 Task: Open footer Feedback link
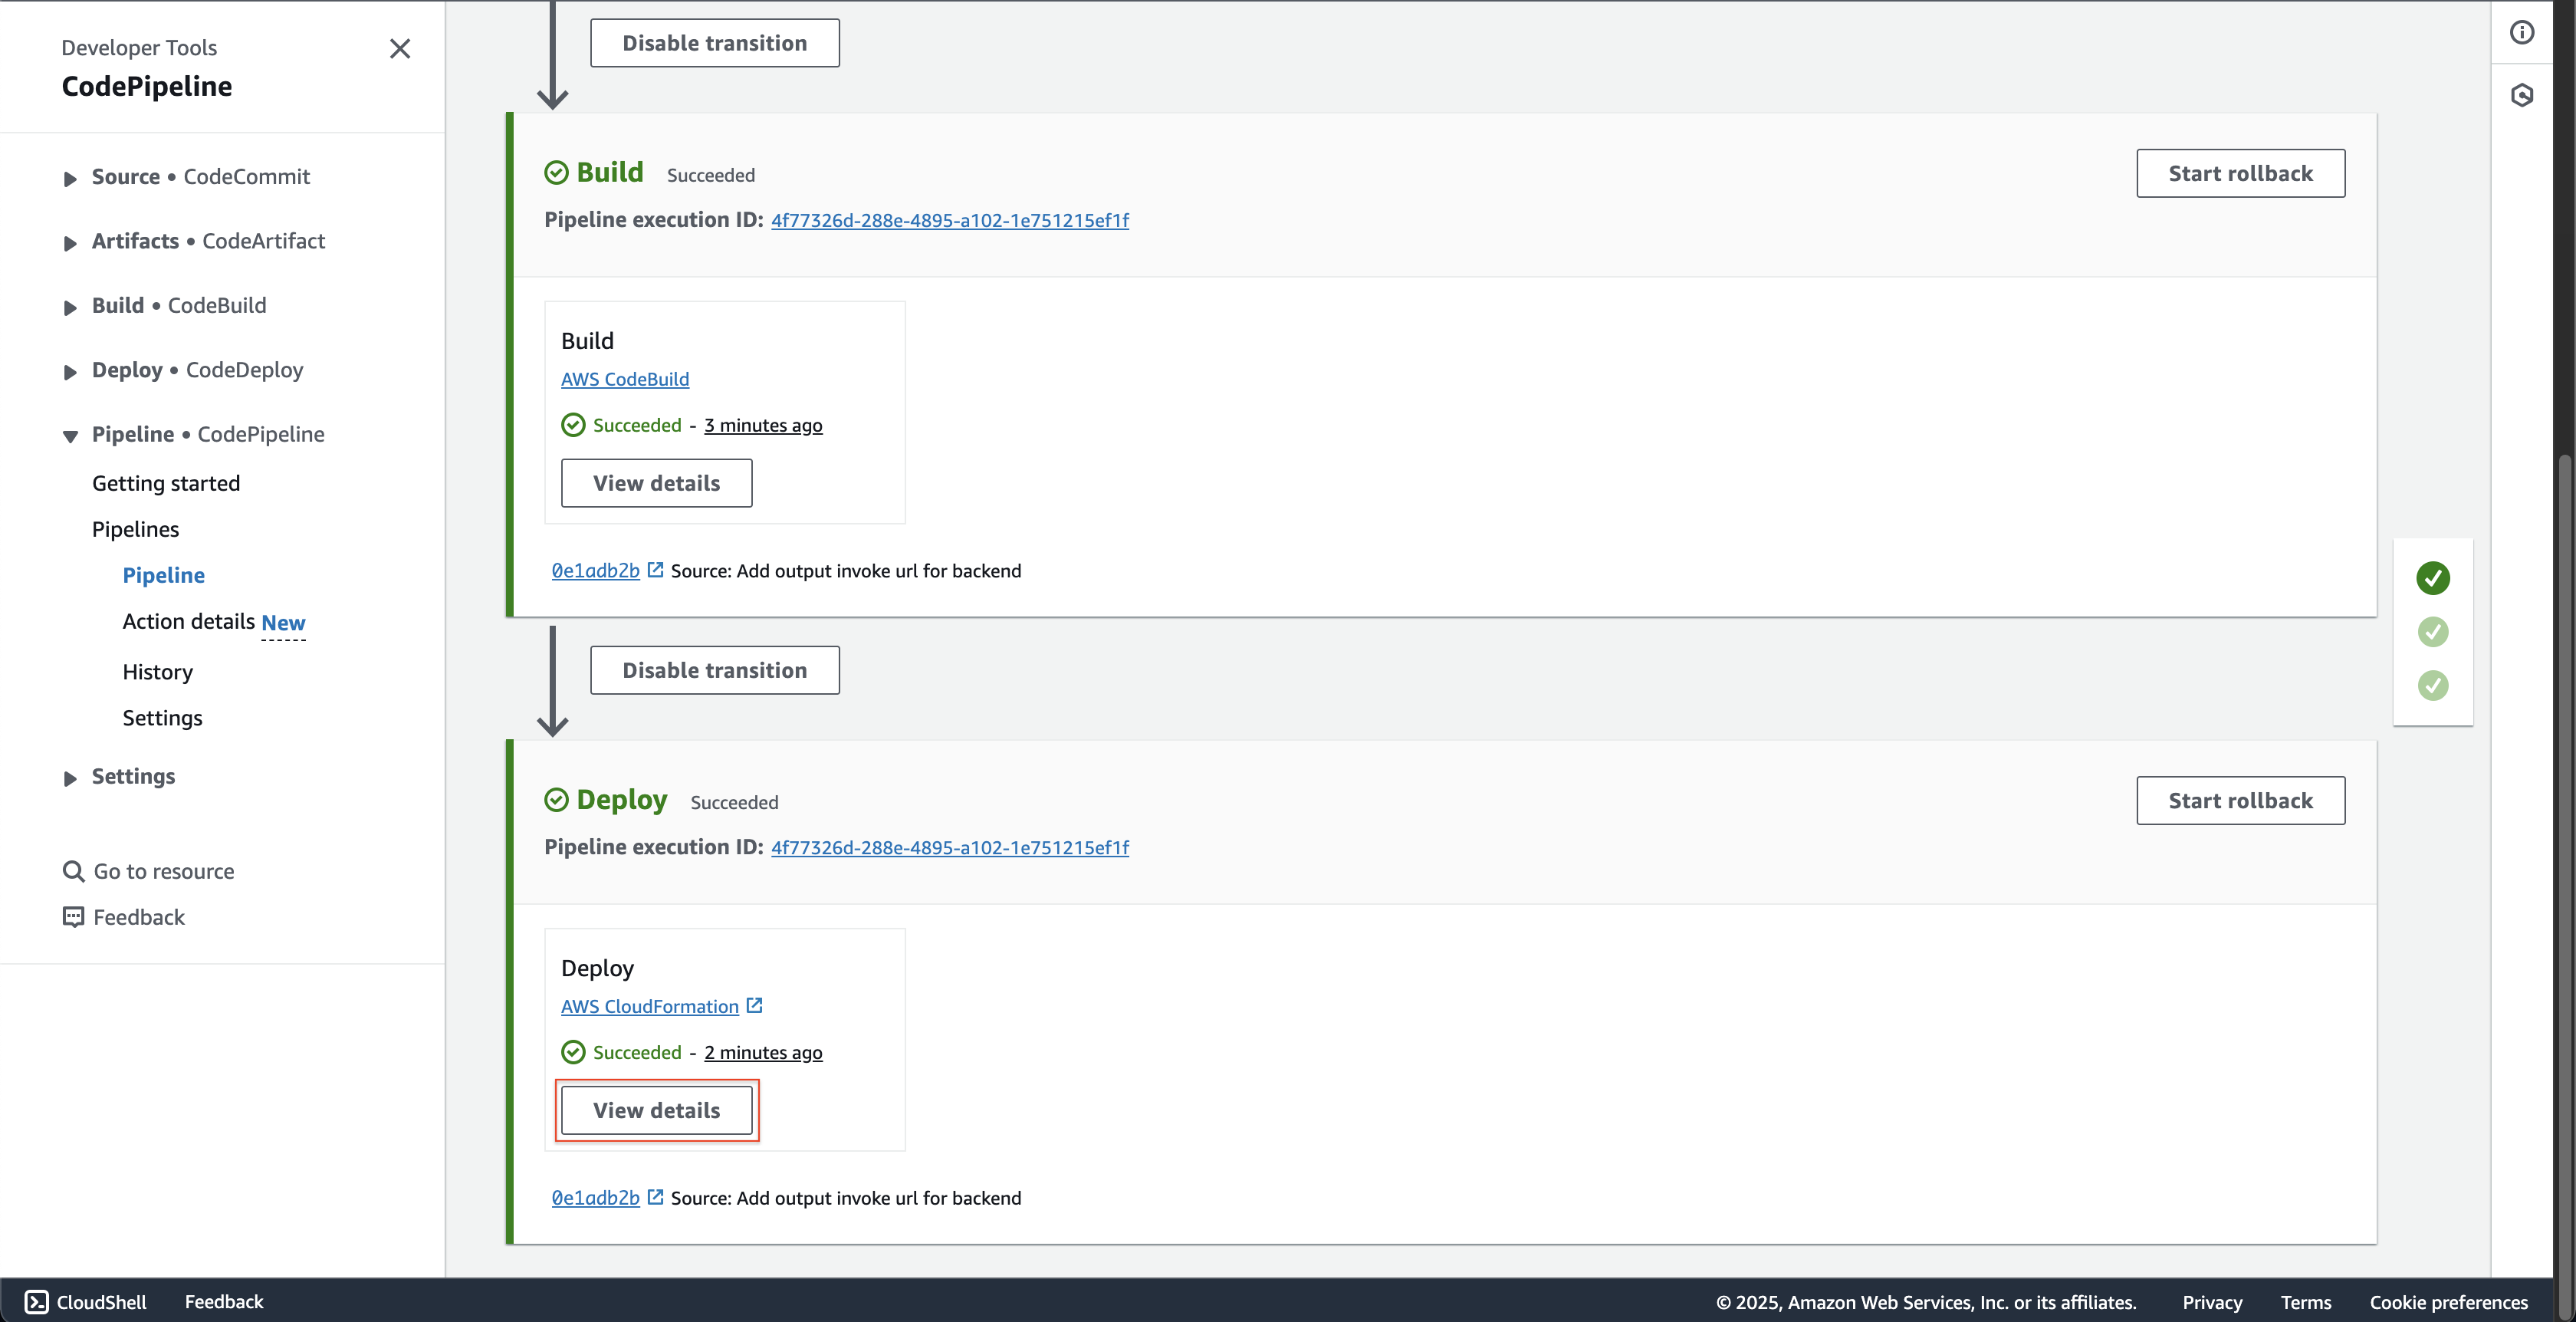(224, 1301)
